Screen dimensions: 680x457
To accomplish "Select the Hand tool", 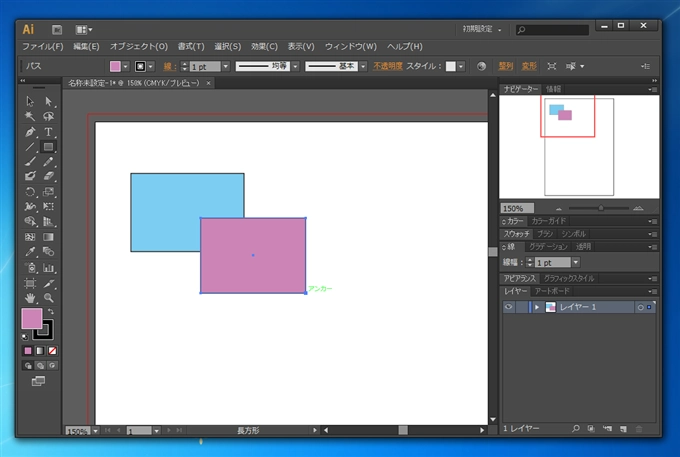I will (x=30, y=298).
